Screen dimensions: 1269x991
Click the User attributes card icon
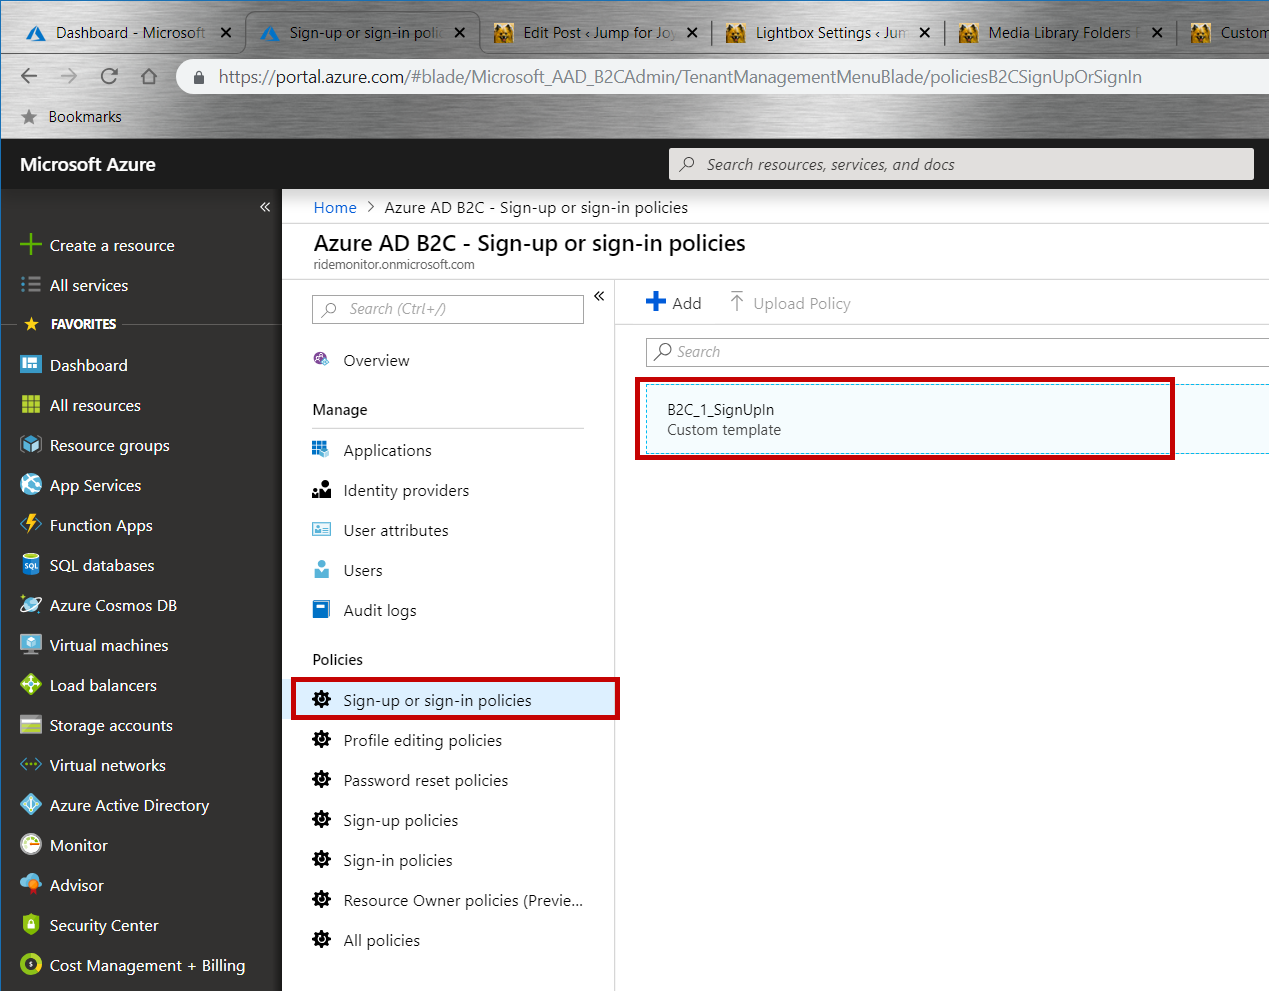click(x=321, y=530)
